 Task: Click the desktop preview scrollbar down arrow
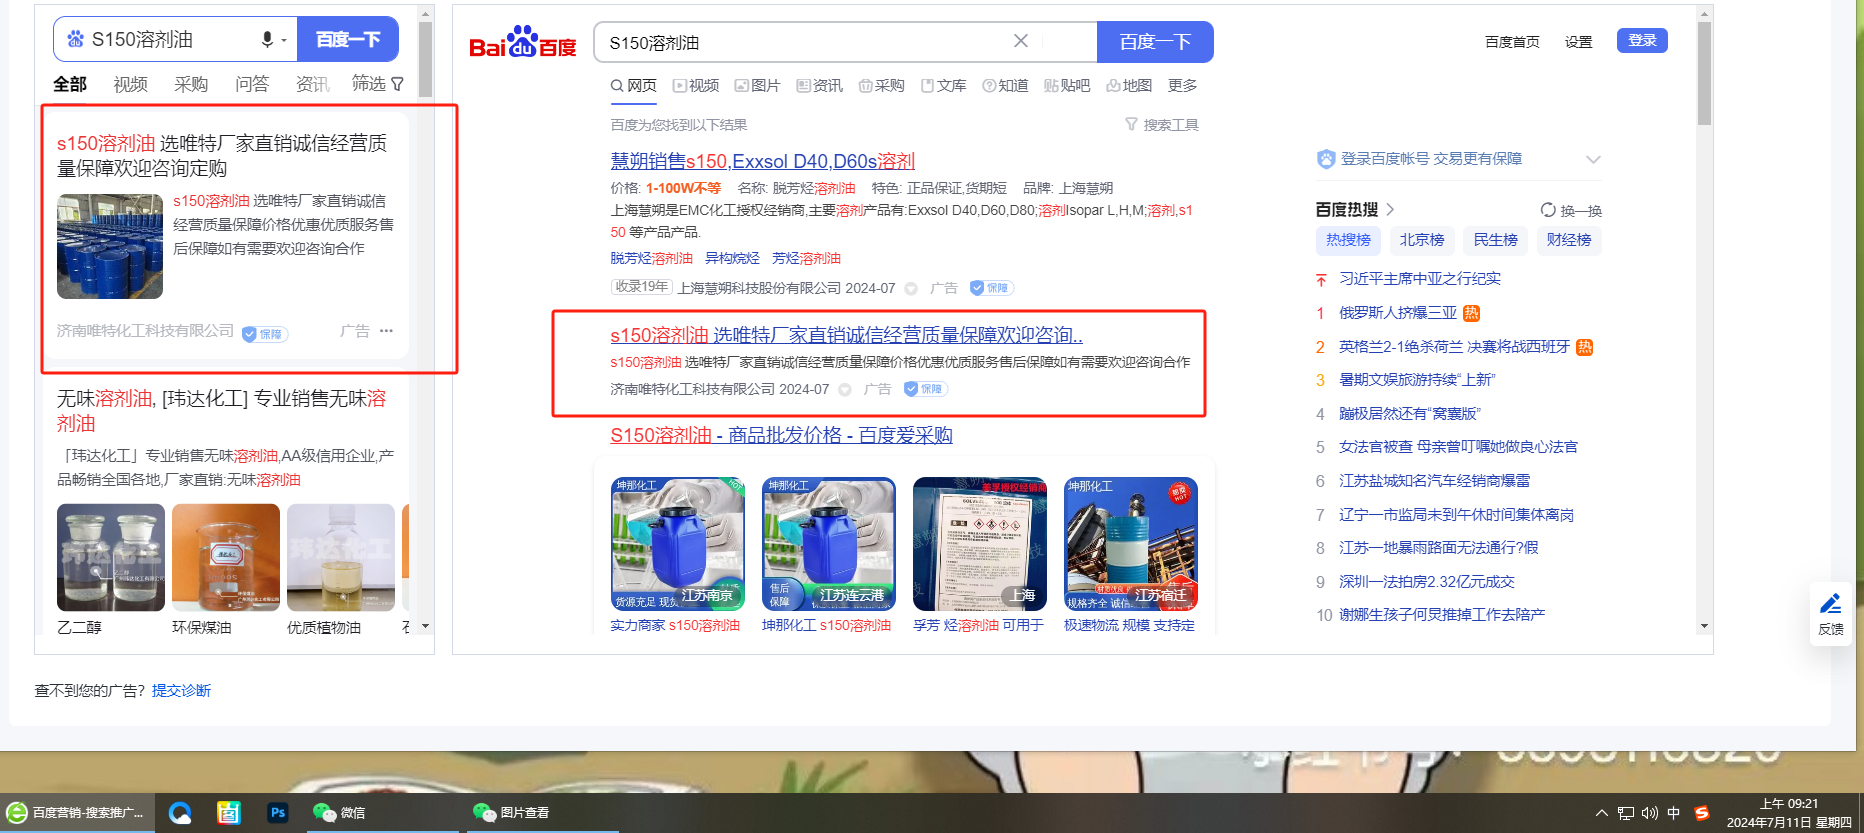tap(1704, 626)
